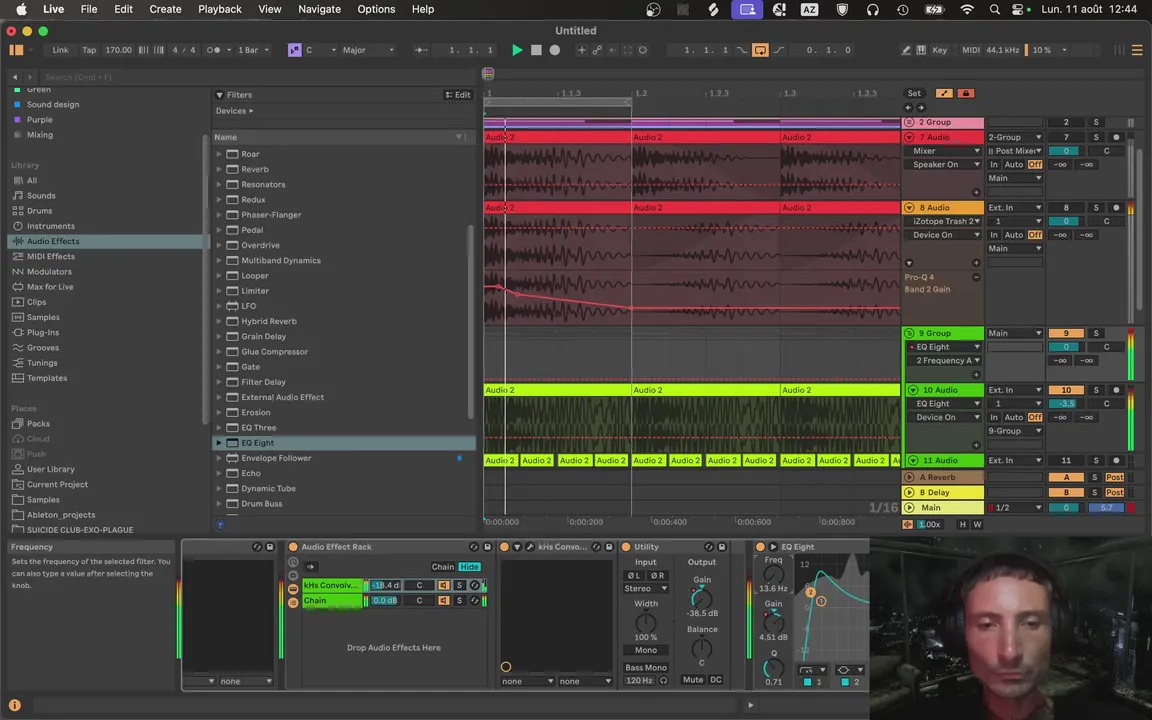This screenshot has height=720, width=1152.
Task: Solo the 8 Audio track
Action: tap(1096, 207)
